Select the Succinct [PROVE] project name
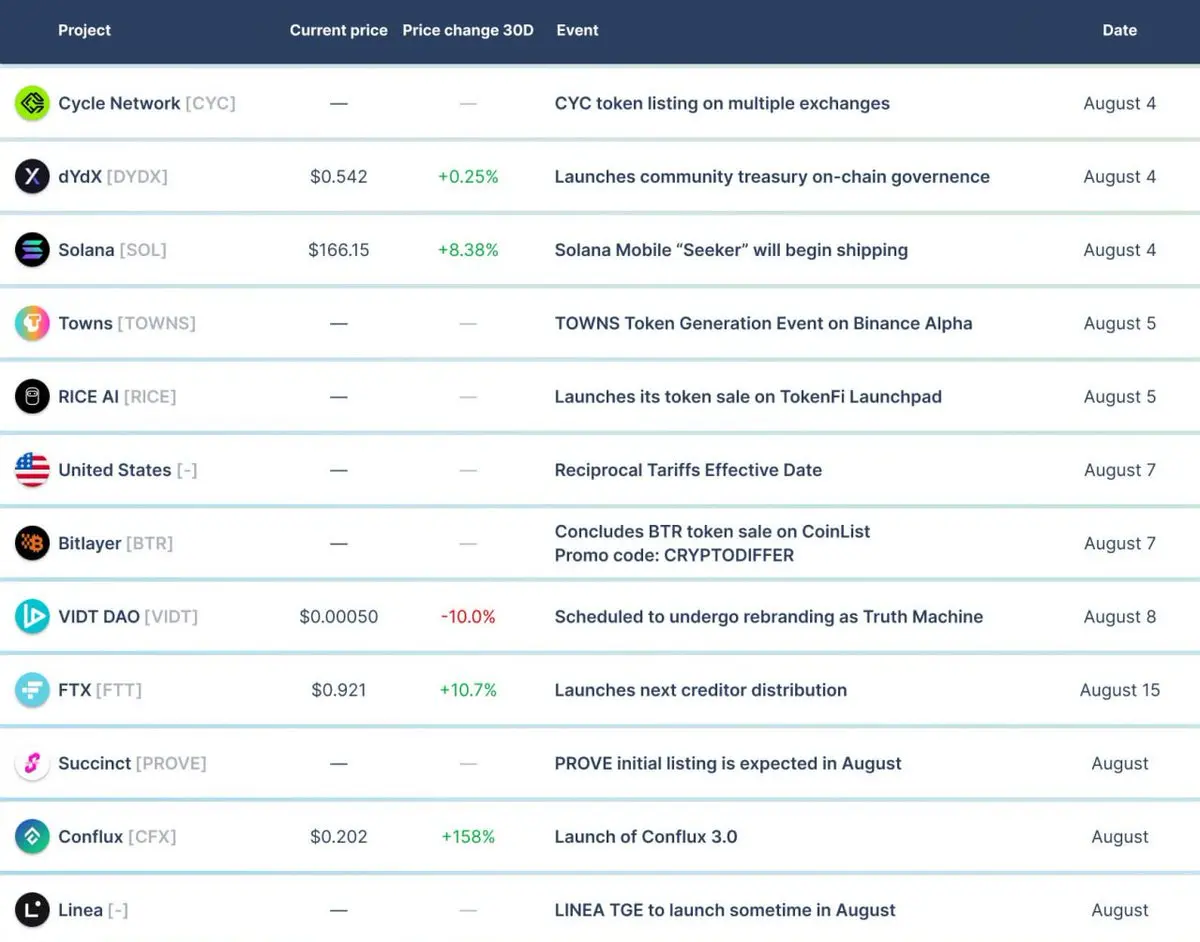Screen dimensions: 1200x942 coord(132,763)
